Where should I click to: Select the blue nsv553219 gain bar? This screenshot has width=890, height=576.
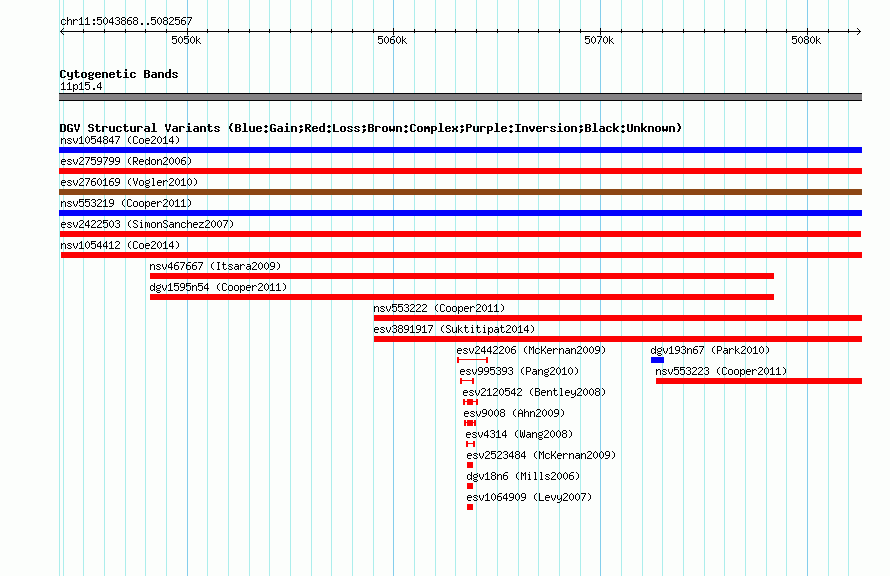(460, 213)
